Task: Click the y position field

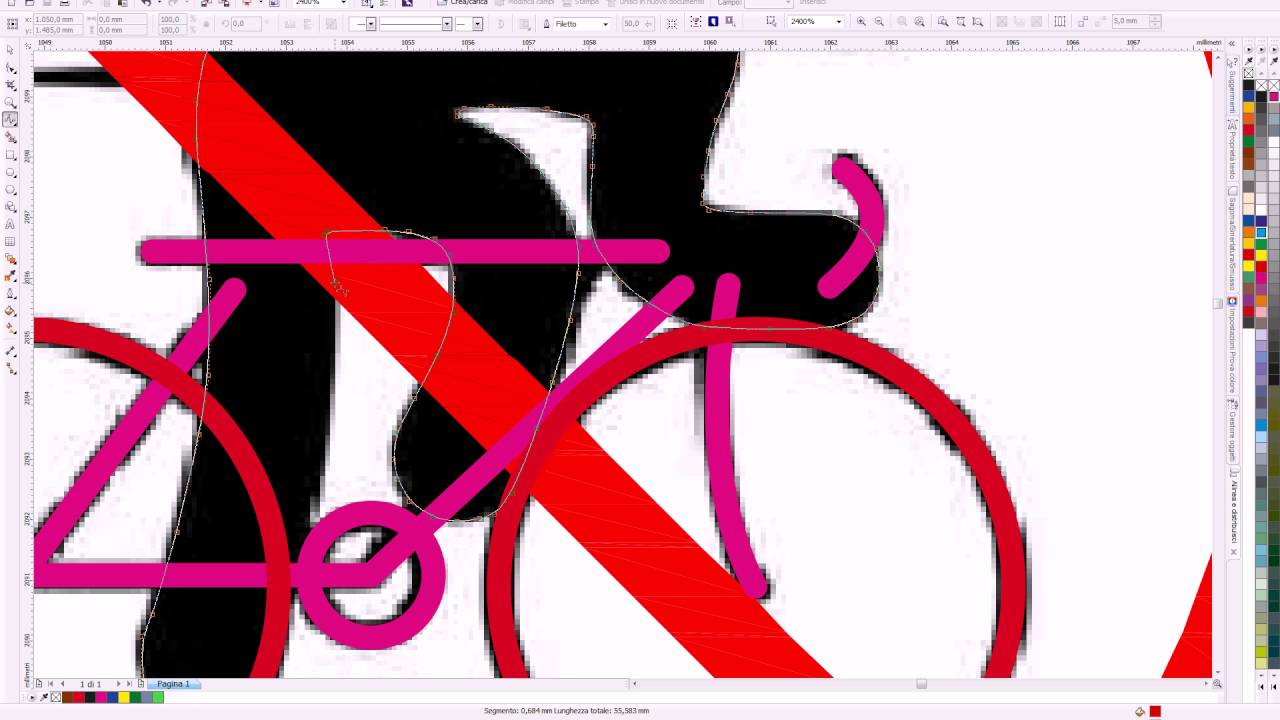Action: tap(57, 30)
